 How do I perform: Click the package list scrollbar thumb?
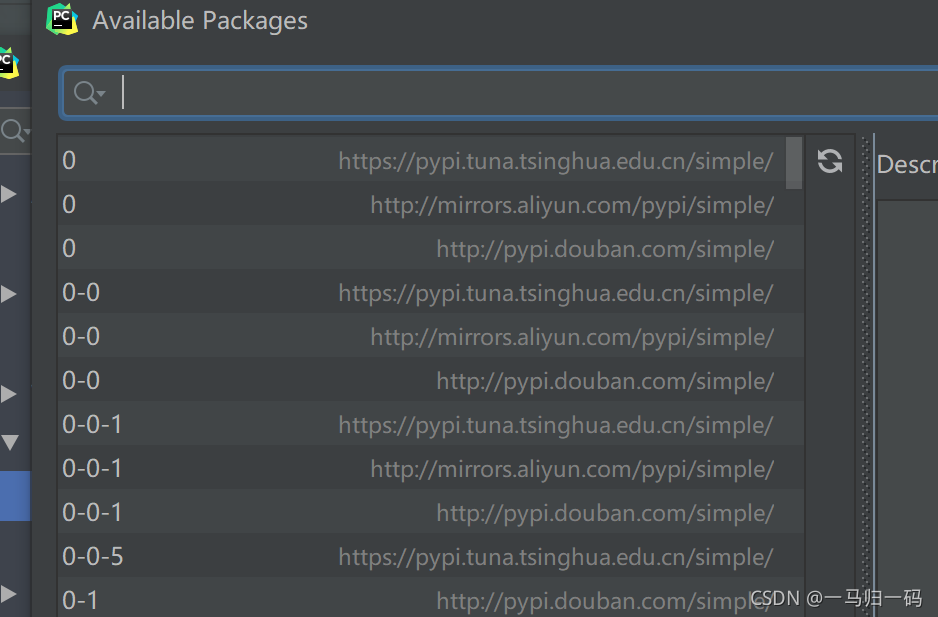794,163
